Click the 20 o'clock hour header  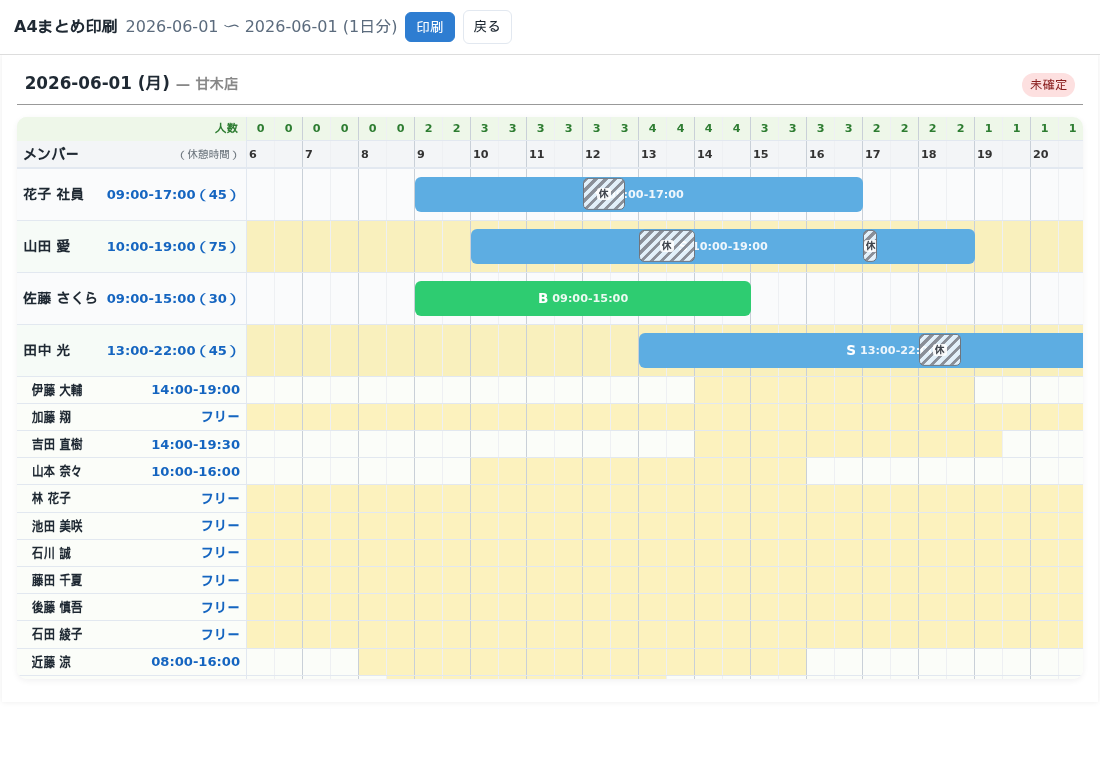[1040, 154]
